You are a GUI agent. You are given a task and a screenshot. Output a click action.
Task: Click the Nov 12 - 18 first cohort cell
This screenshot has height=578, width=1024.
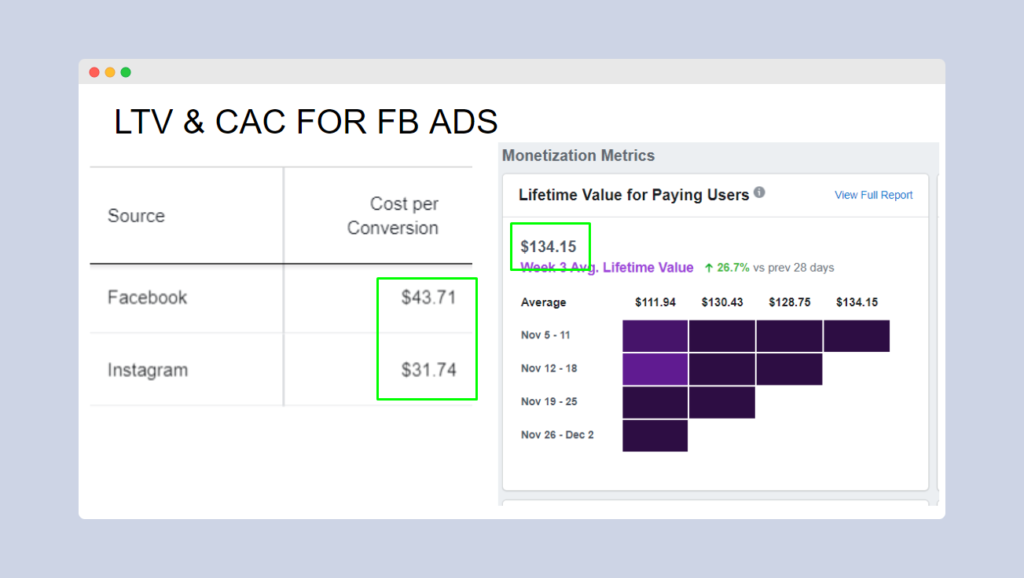click(655, 369)
